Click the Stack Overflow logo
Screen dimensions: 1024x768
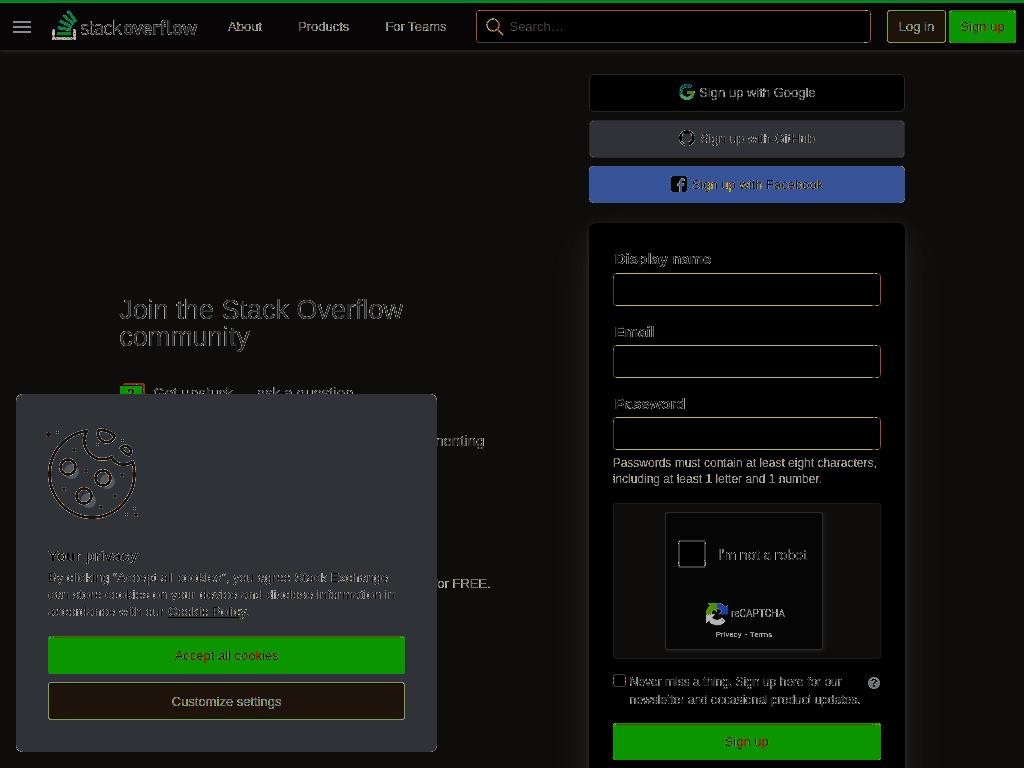click(x=124, y=27)
